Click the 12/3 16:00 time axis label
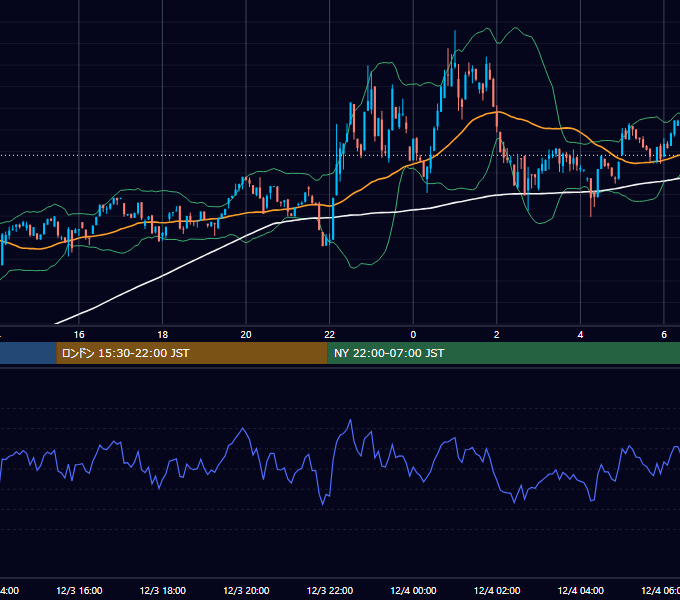This screenshot has height=600, width=680. point(79,590)
